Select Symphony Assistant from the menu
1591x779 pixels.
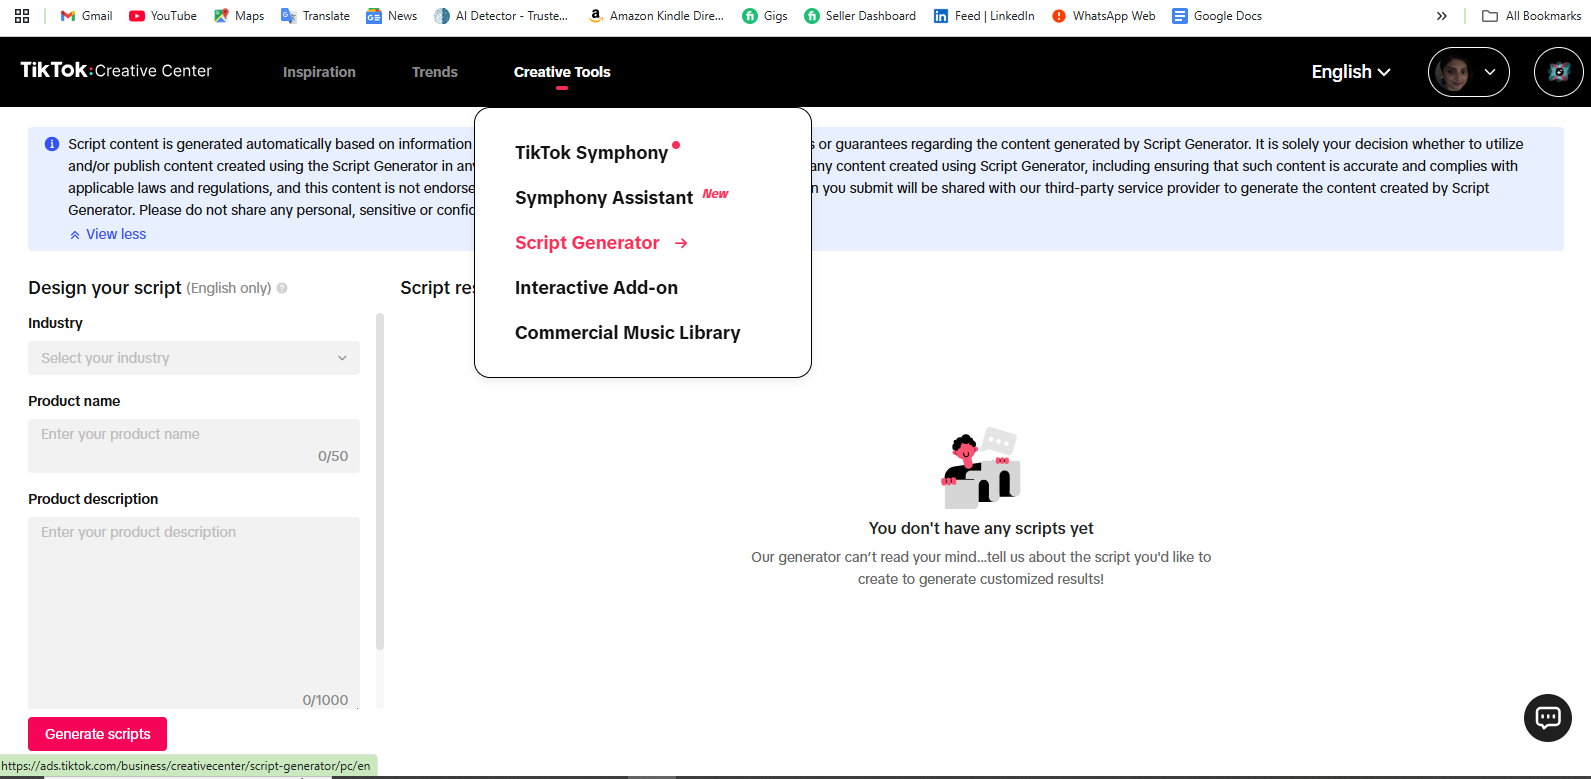coord(604,198)
